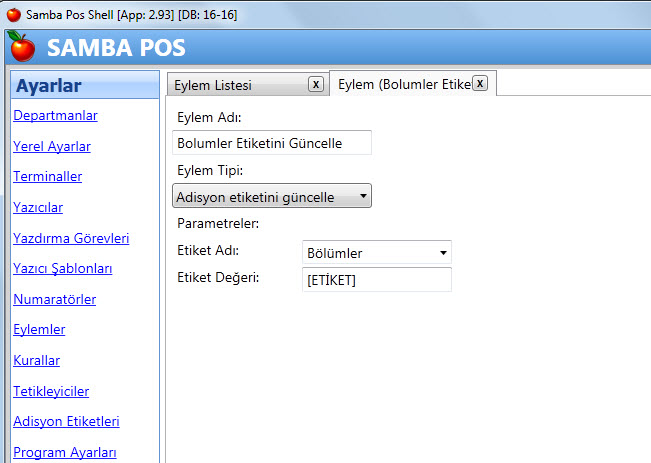Screen dimensions: 651x463
Task: Navigate to Adisyon Etiketleri
Action: coord(66,421)
